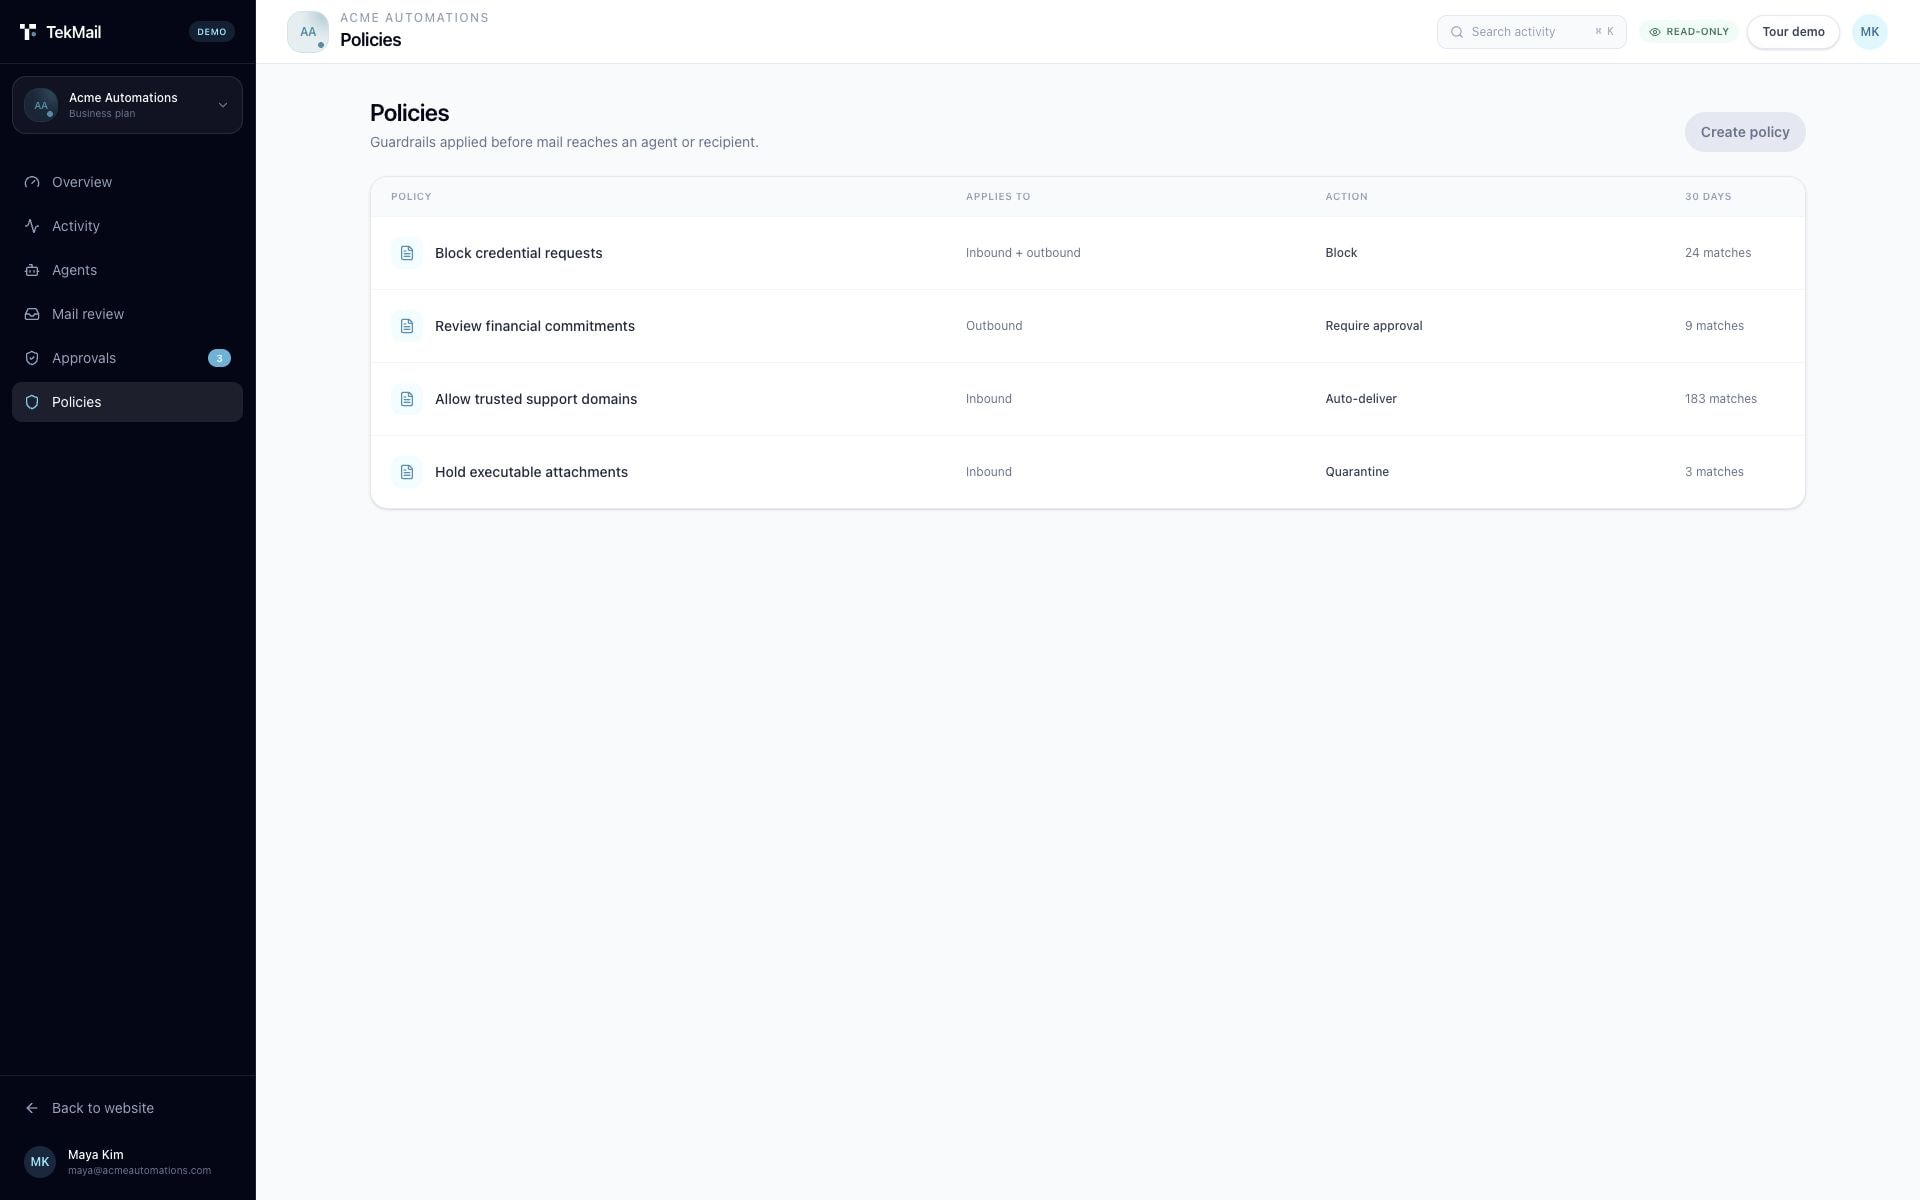Click the READ-ONLY status badge
The image size is (1920, 1200).
1688,32
